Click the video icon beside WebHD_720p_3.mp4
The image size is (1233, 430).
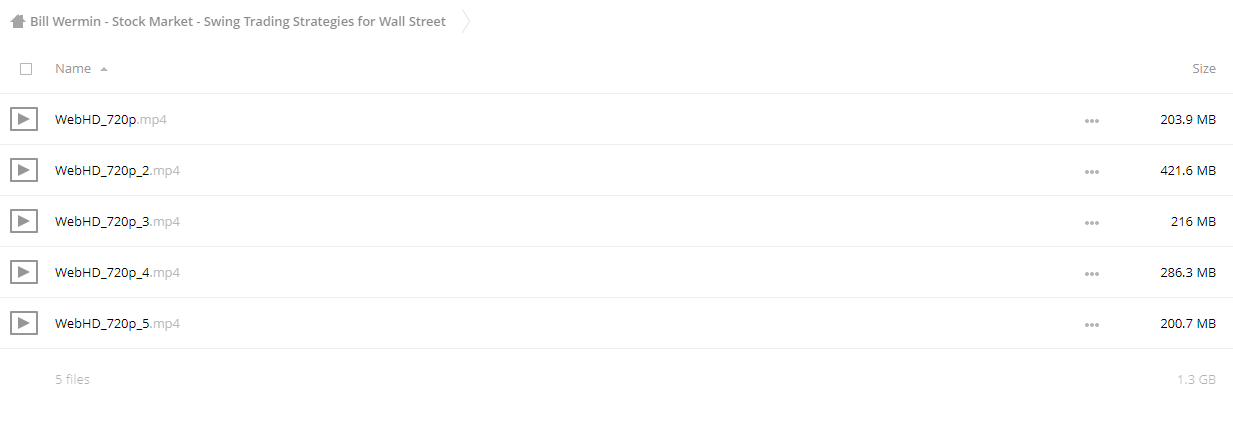coord(24,222)
